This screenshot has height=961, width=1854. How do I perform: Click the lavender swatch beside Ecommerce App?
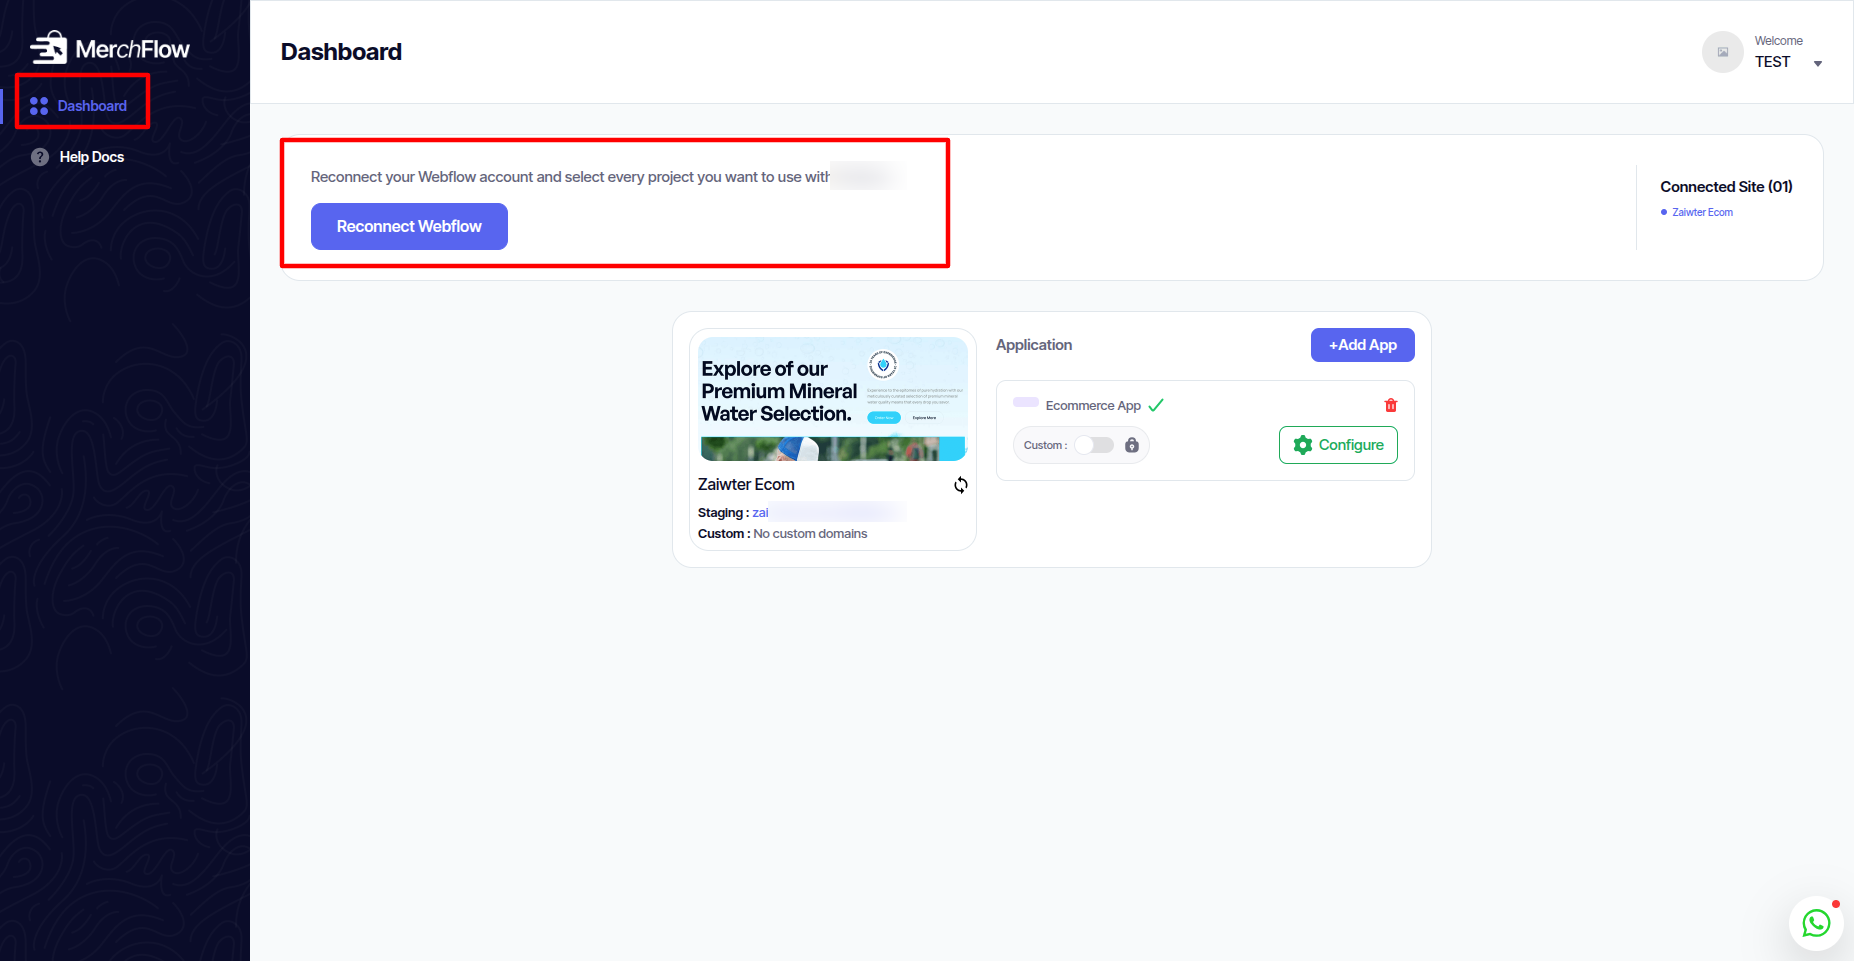[x=1026, y=402]
